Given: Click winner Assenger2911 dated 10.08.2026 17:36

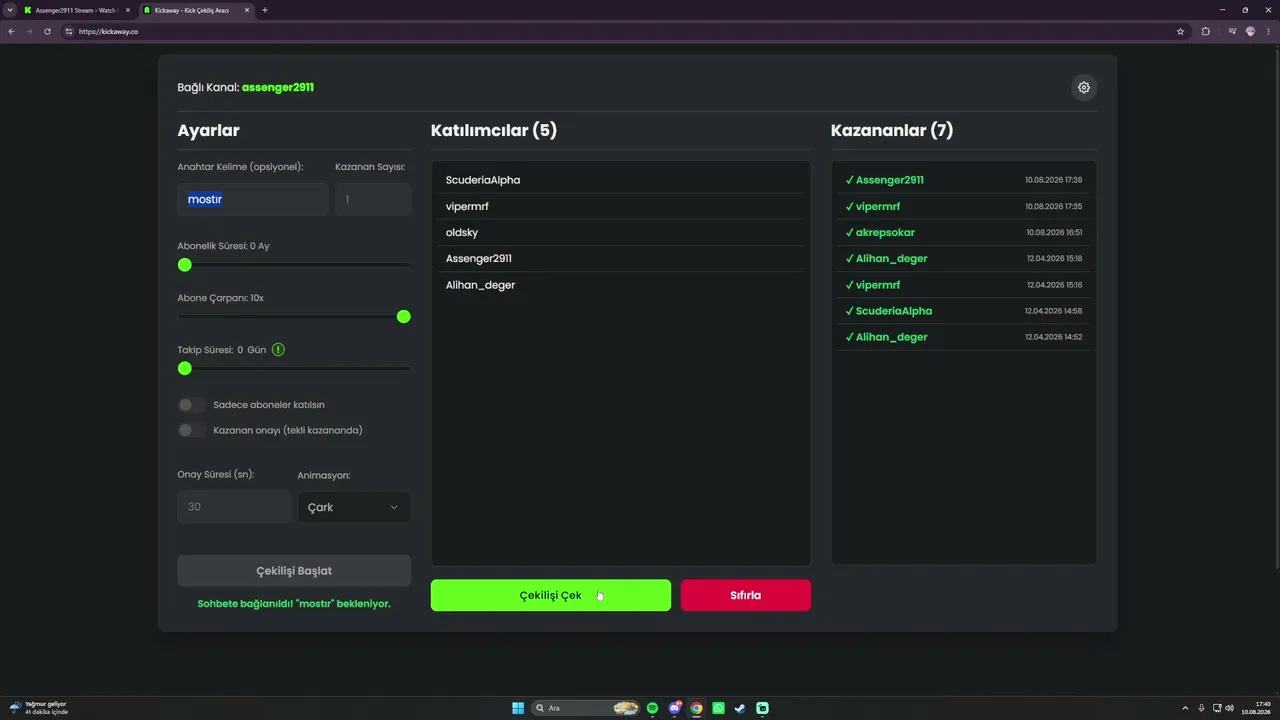Looking at the screenshot, I should (x=964, y=180).
